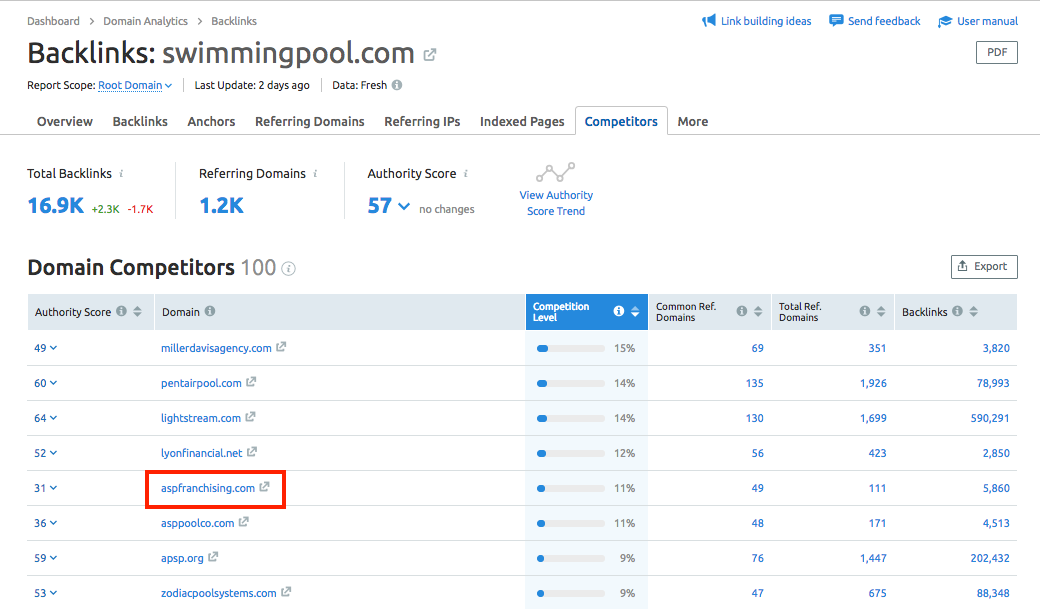Open external link icon for millerdavisagency.com
This screenshot has height=609, width=1040.
click(x=281, y=347)
